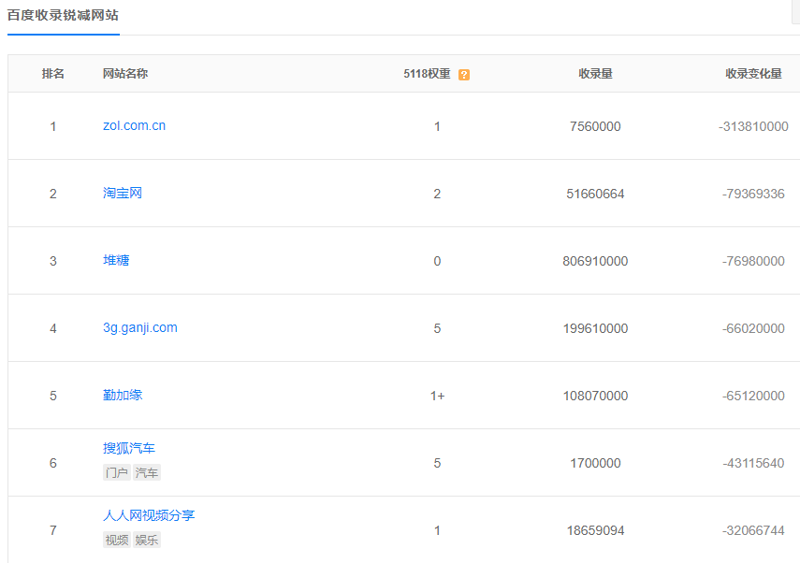The width and height of the screenshot is (800, 563).
Task: Open the 堆糖 site link
Action: coord(116,260)
